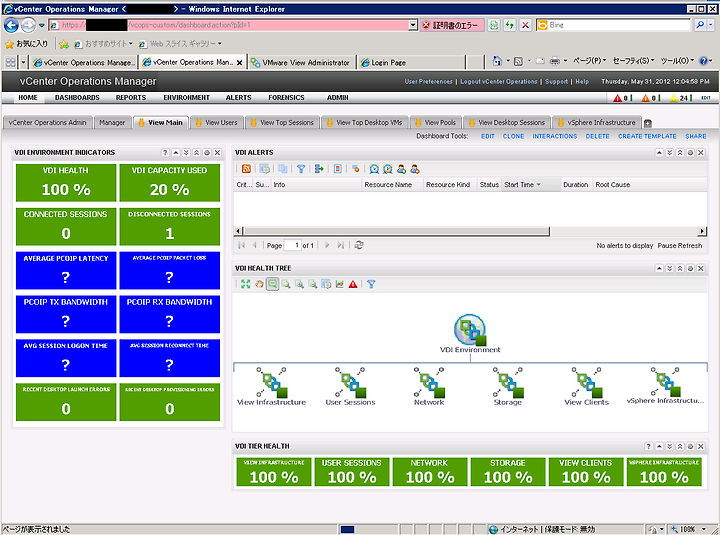Open the Tools(O) menu in IE command bar
This screenshot has width=720, height=535.
(677, 61)
